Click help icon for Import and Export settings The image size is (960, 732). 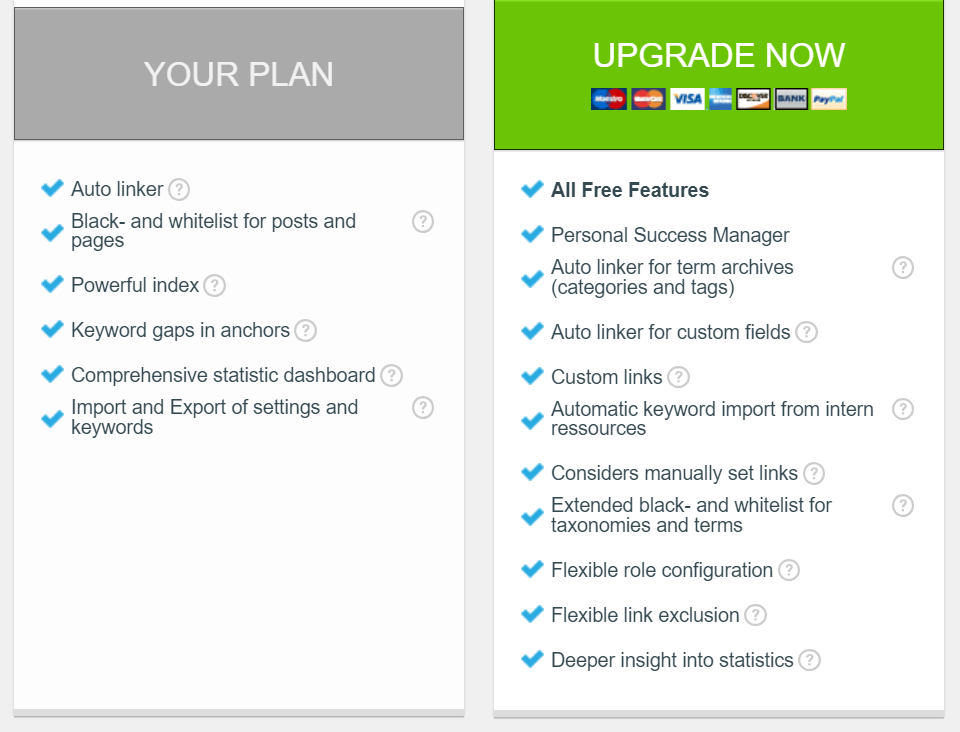click(423, 408)
